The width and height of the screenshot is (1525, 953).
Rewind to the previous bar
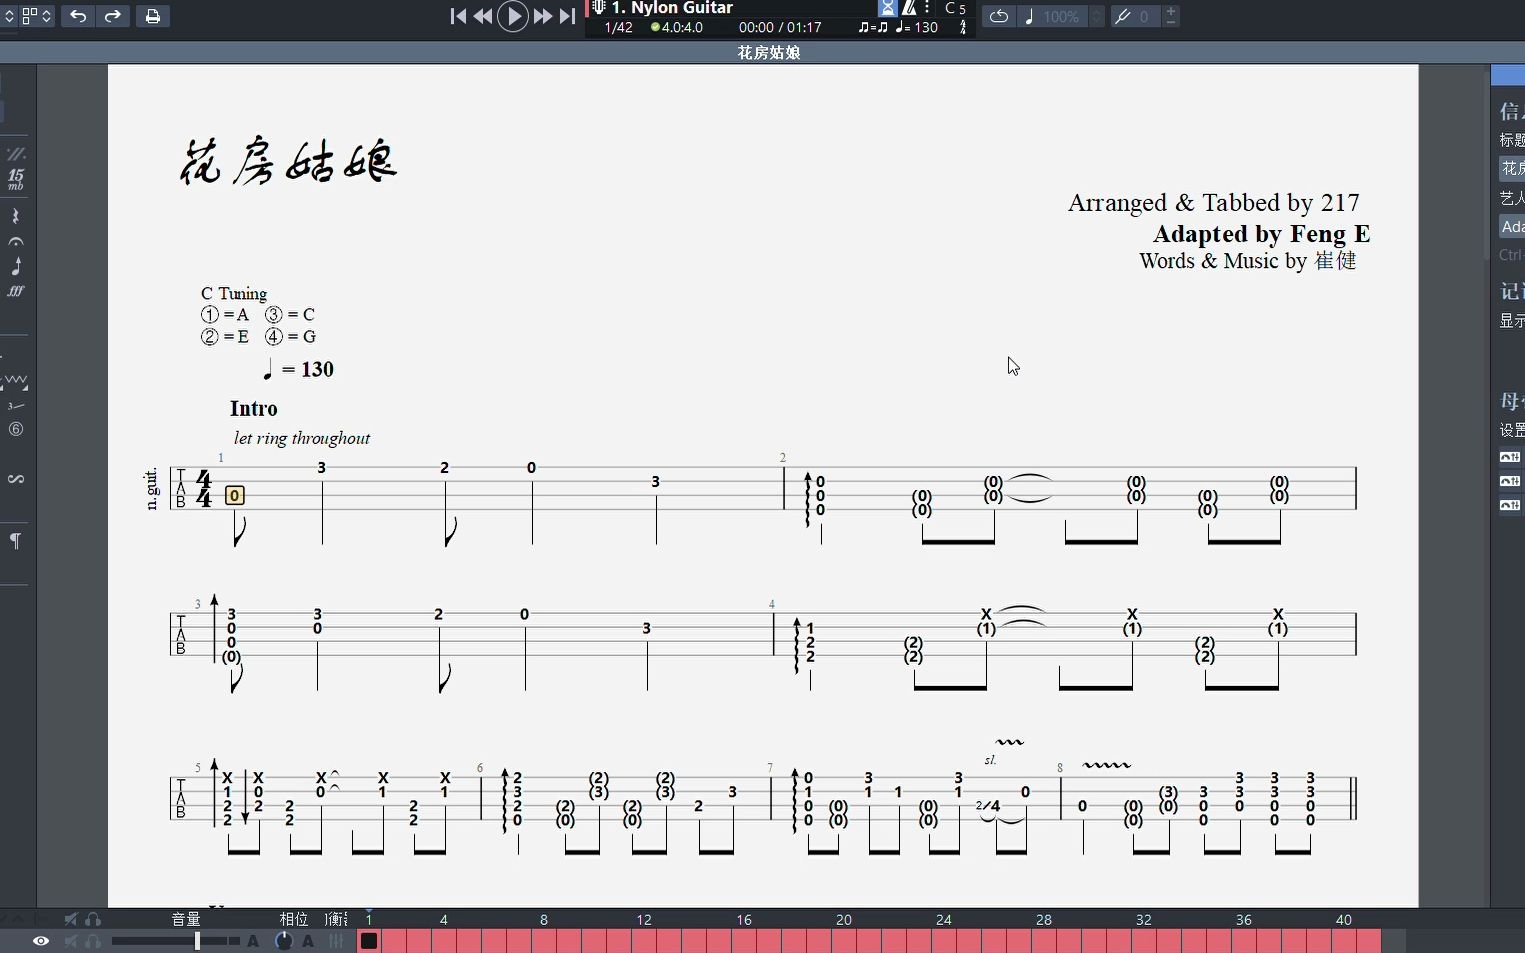tap(483, 16)
